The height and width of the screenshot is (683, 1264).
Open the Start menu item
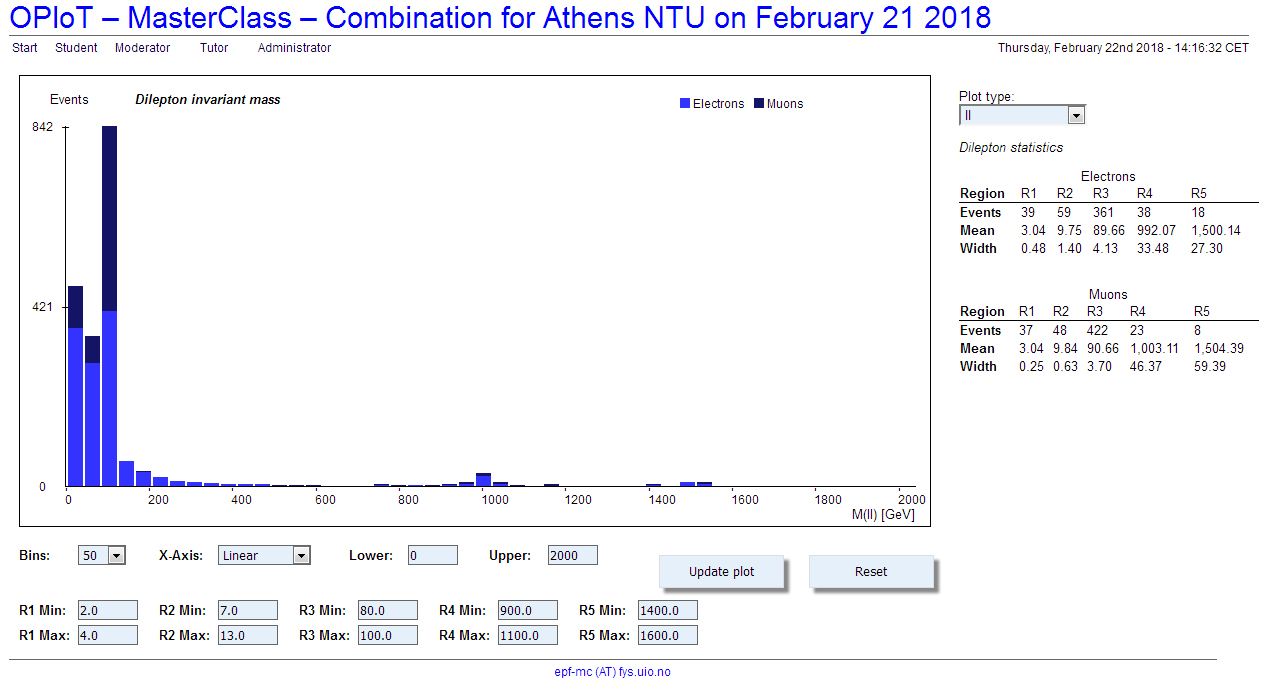(x=25, y=48)
